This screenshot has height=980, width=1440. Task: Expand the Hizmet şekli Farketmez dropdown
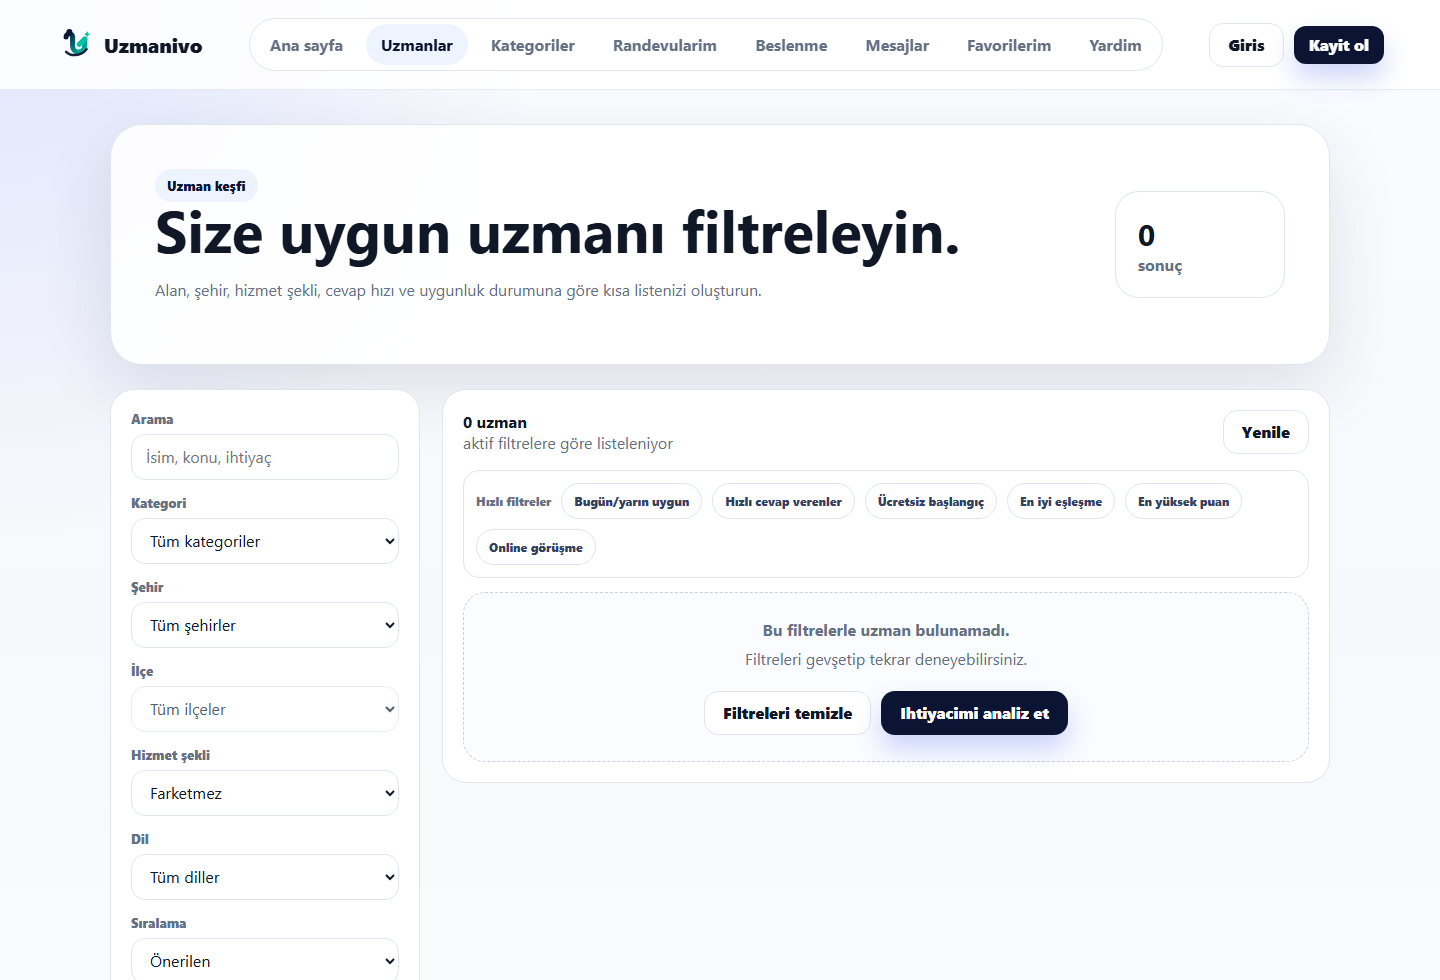(265, 793)
